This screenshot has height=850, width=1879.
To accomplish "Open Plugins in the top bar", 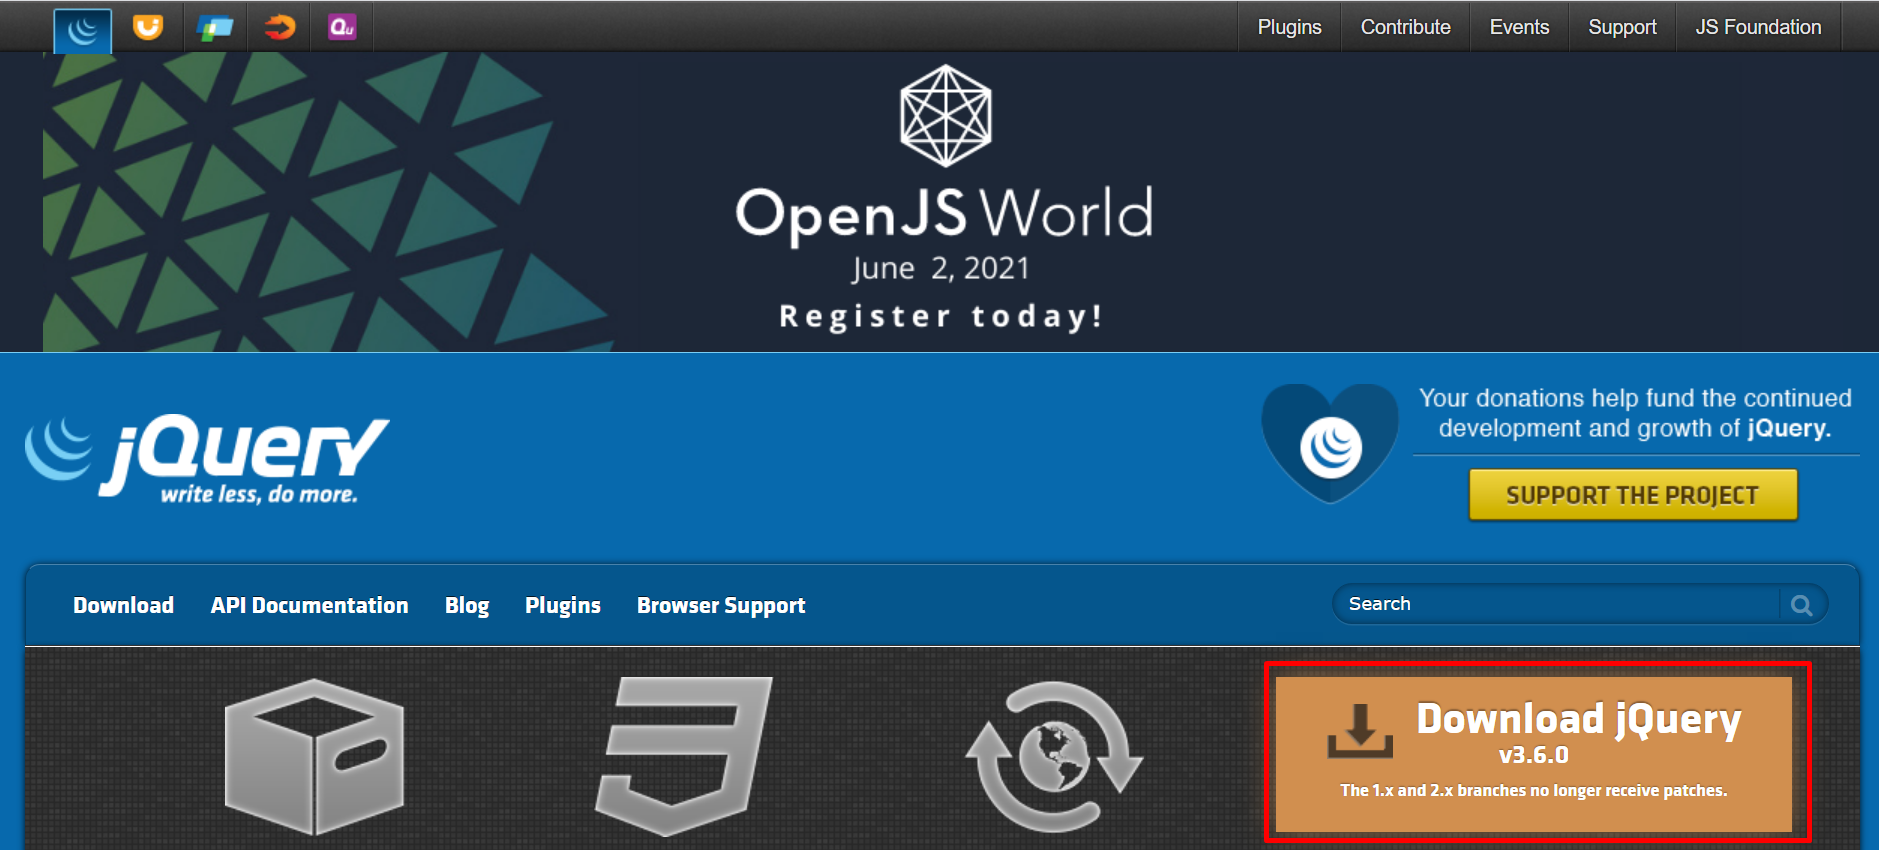I will tap(1289, 27).
